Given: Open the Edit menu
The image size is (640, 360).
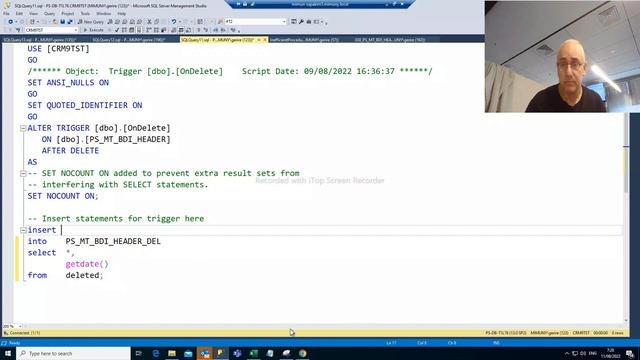Looking at the screenshot, I should pyautogui.click(x=19, y=13).
